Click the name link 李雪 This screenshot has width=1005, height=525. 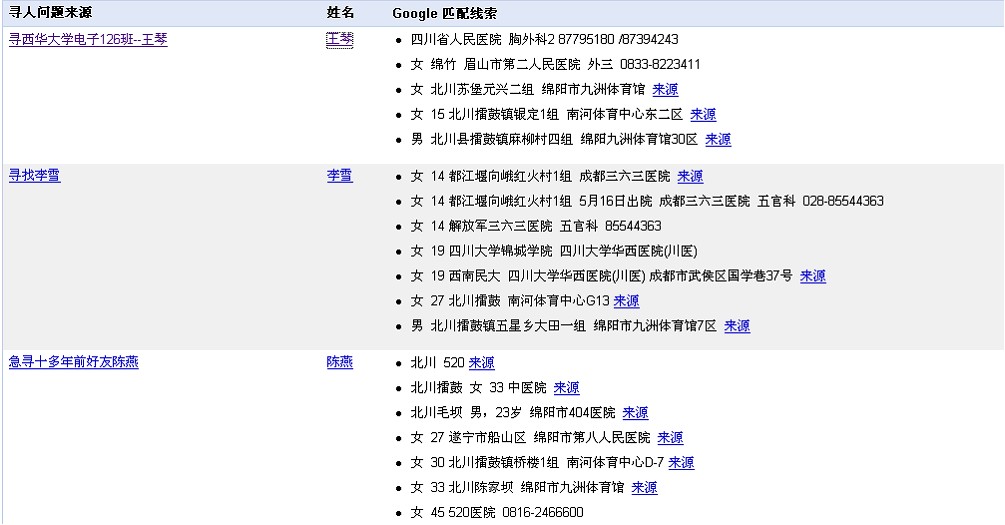click(x=340, y=176)
